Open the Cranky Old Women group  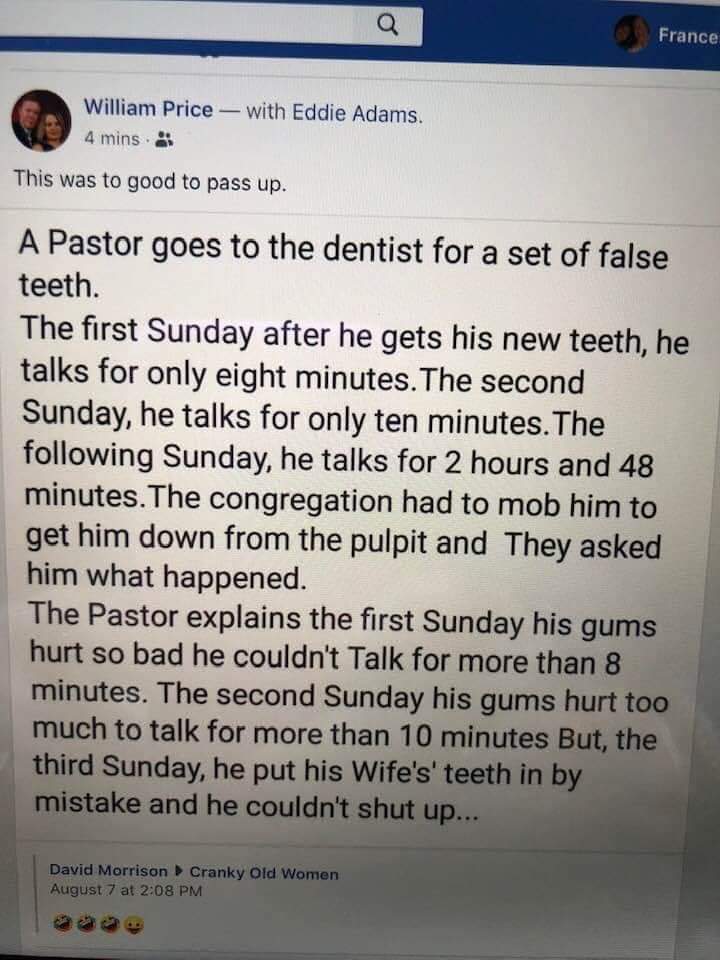point(264,873)
